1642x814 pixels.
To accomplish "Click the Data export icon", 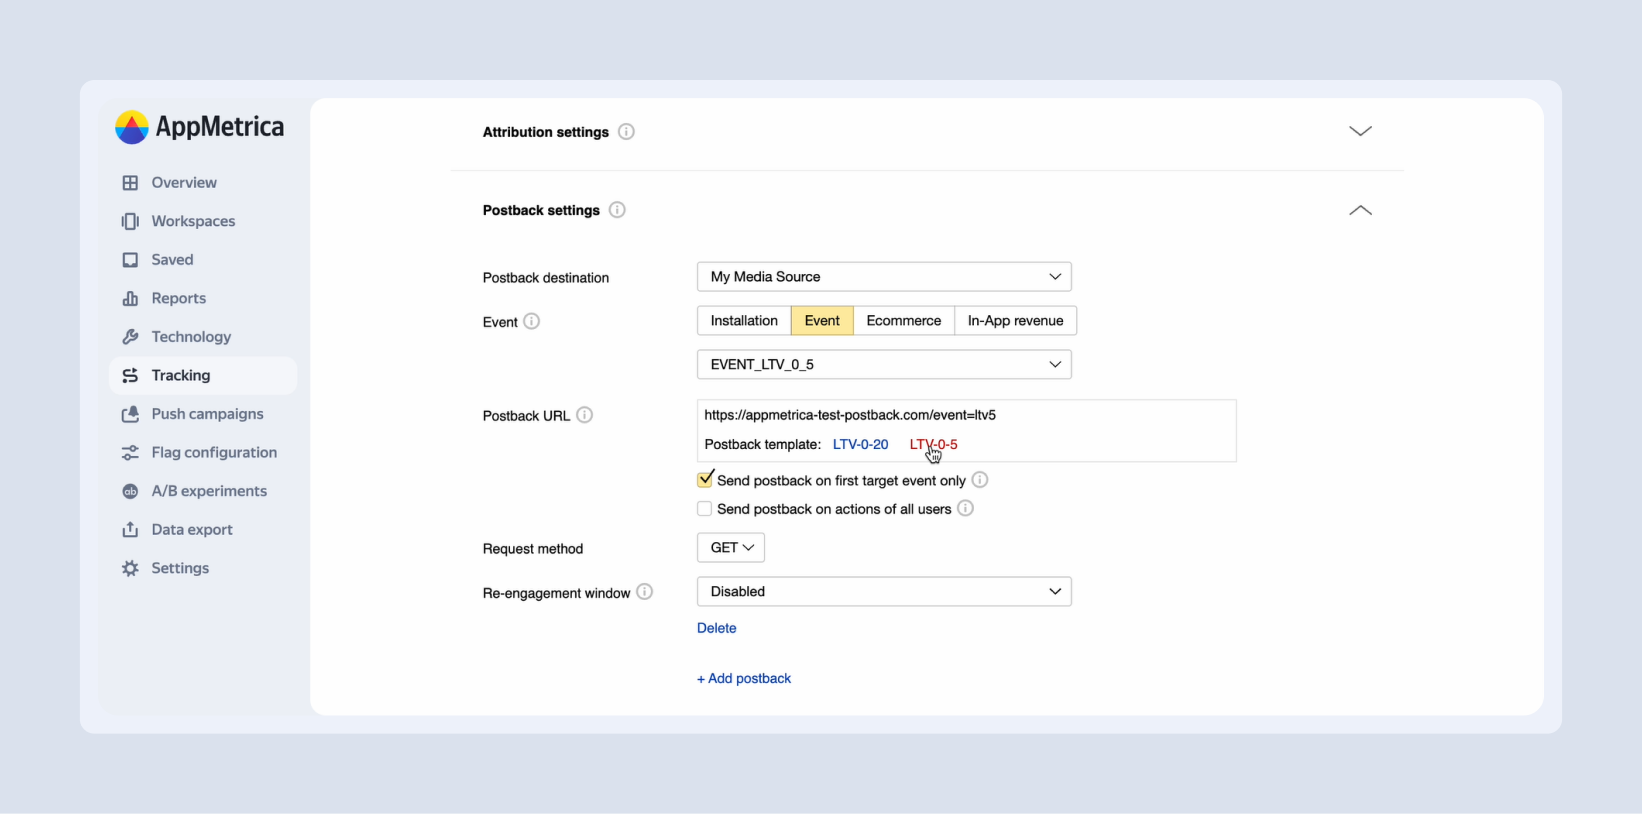I will 130,530.
